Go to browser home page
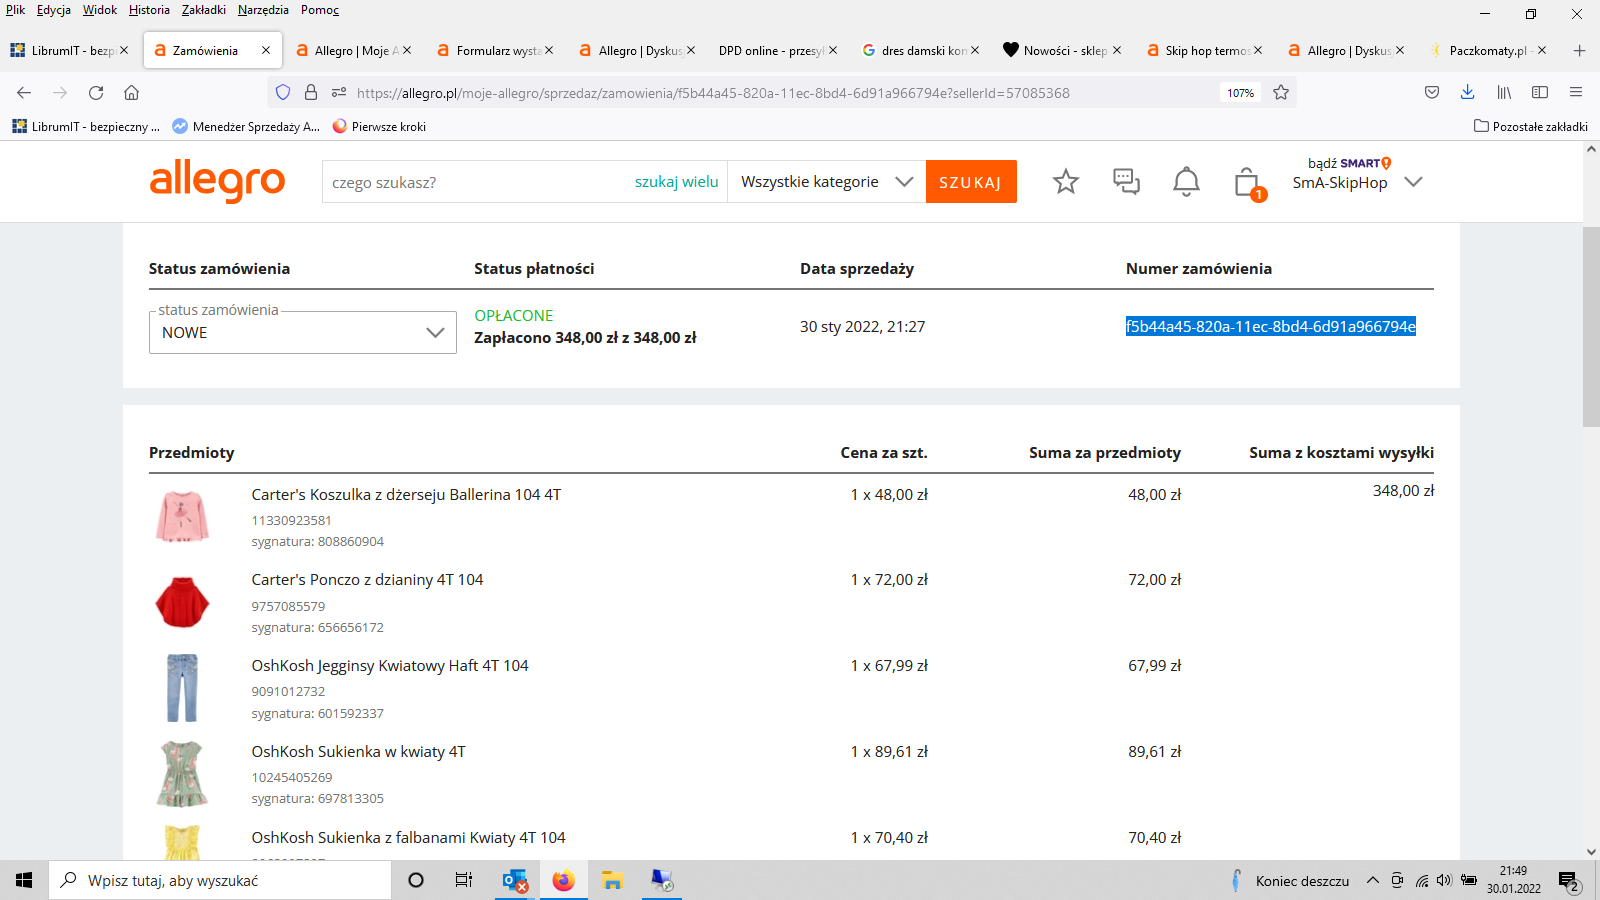The image size is (1600, 900). pos(131,93)
